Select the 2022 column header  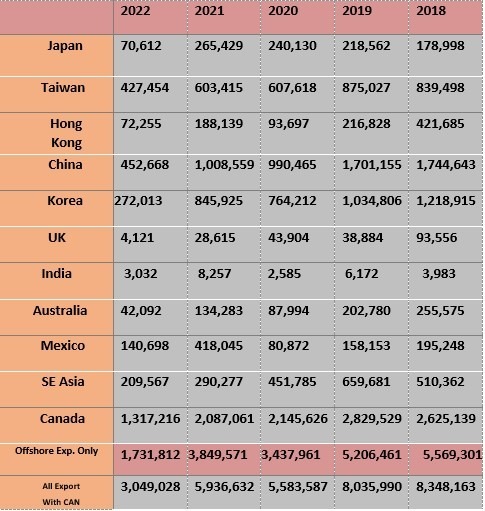135,11
